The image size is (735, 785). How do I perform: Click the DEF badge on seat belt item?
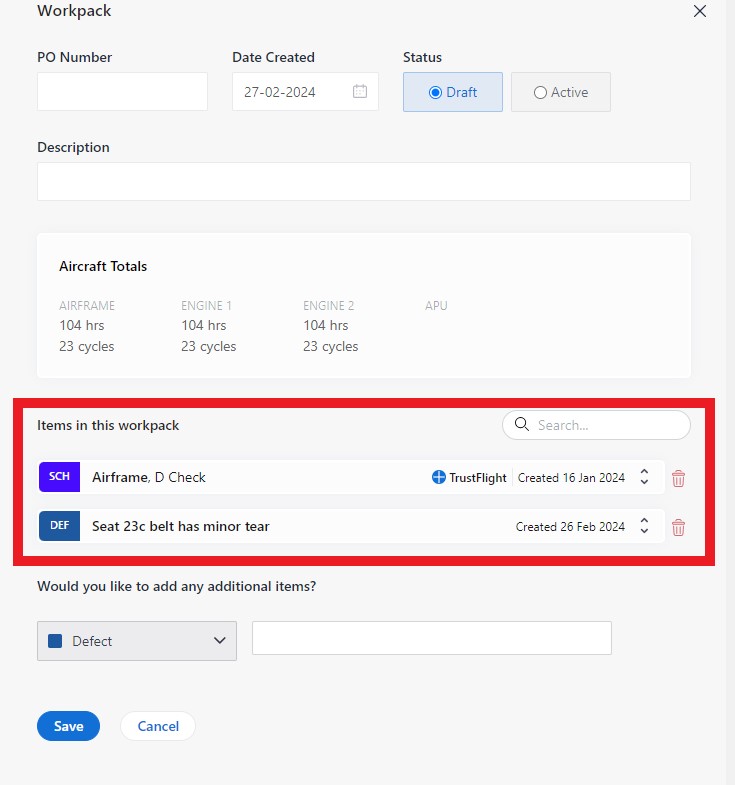click(x=59, y=526)
